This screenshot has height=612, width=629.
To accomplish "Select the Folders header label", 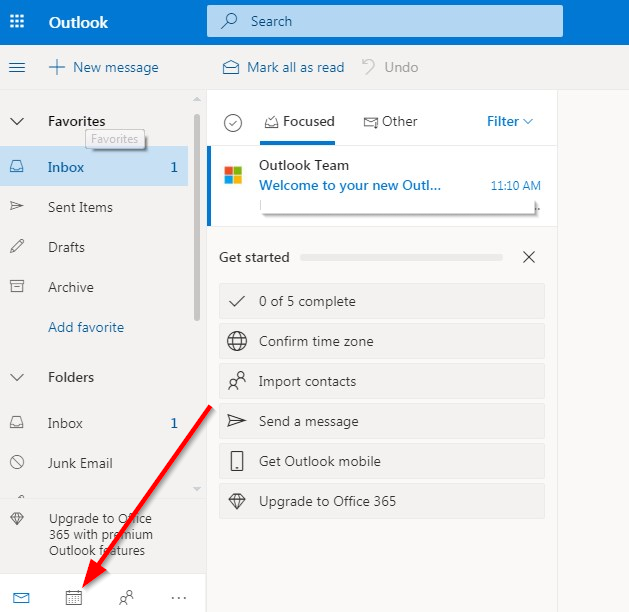I will pos(71,377).
